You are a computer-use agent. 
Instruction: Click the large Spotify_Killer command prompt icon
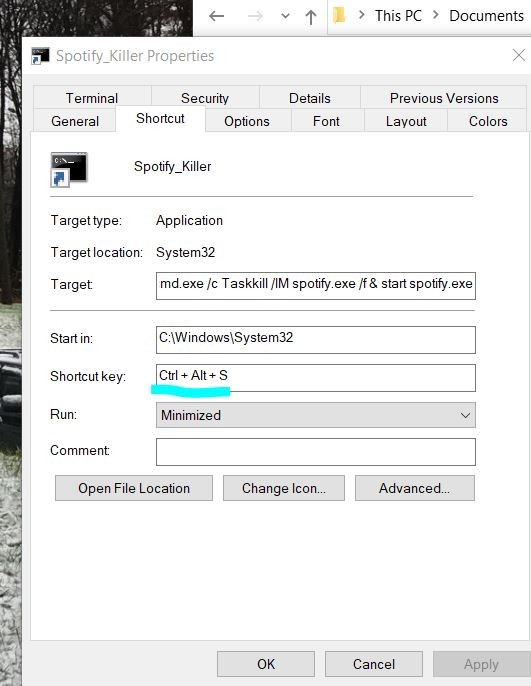69,169
